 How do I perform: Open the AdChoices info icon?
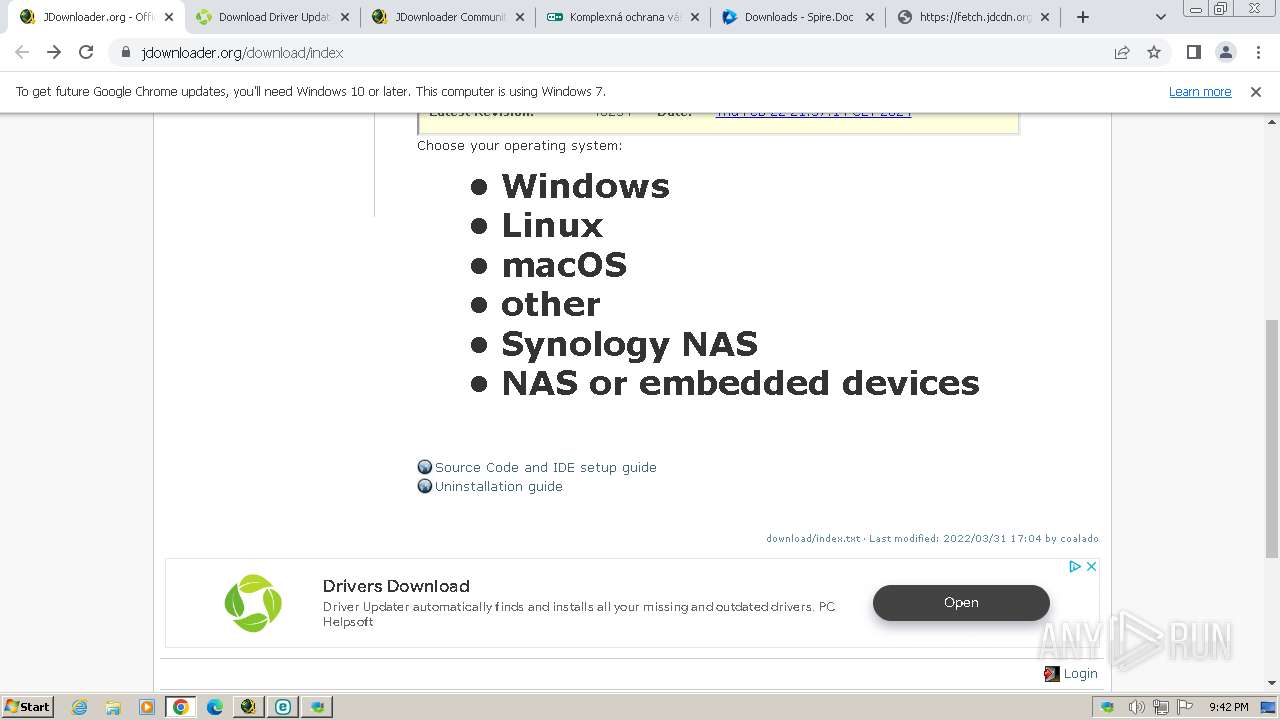1075,566
